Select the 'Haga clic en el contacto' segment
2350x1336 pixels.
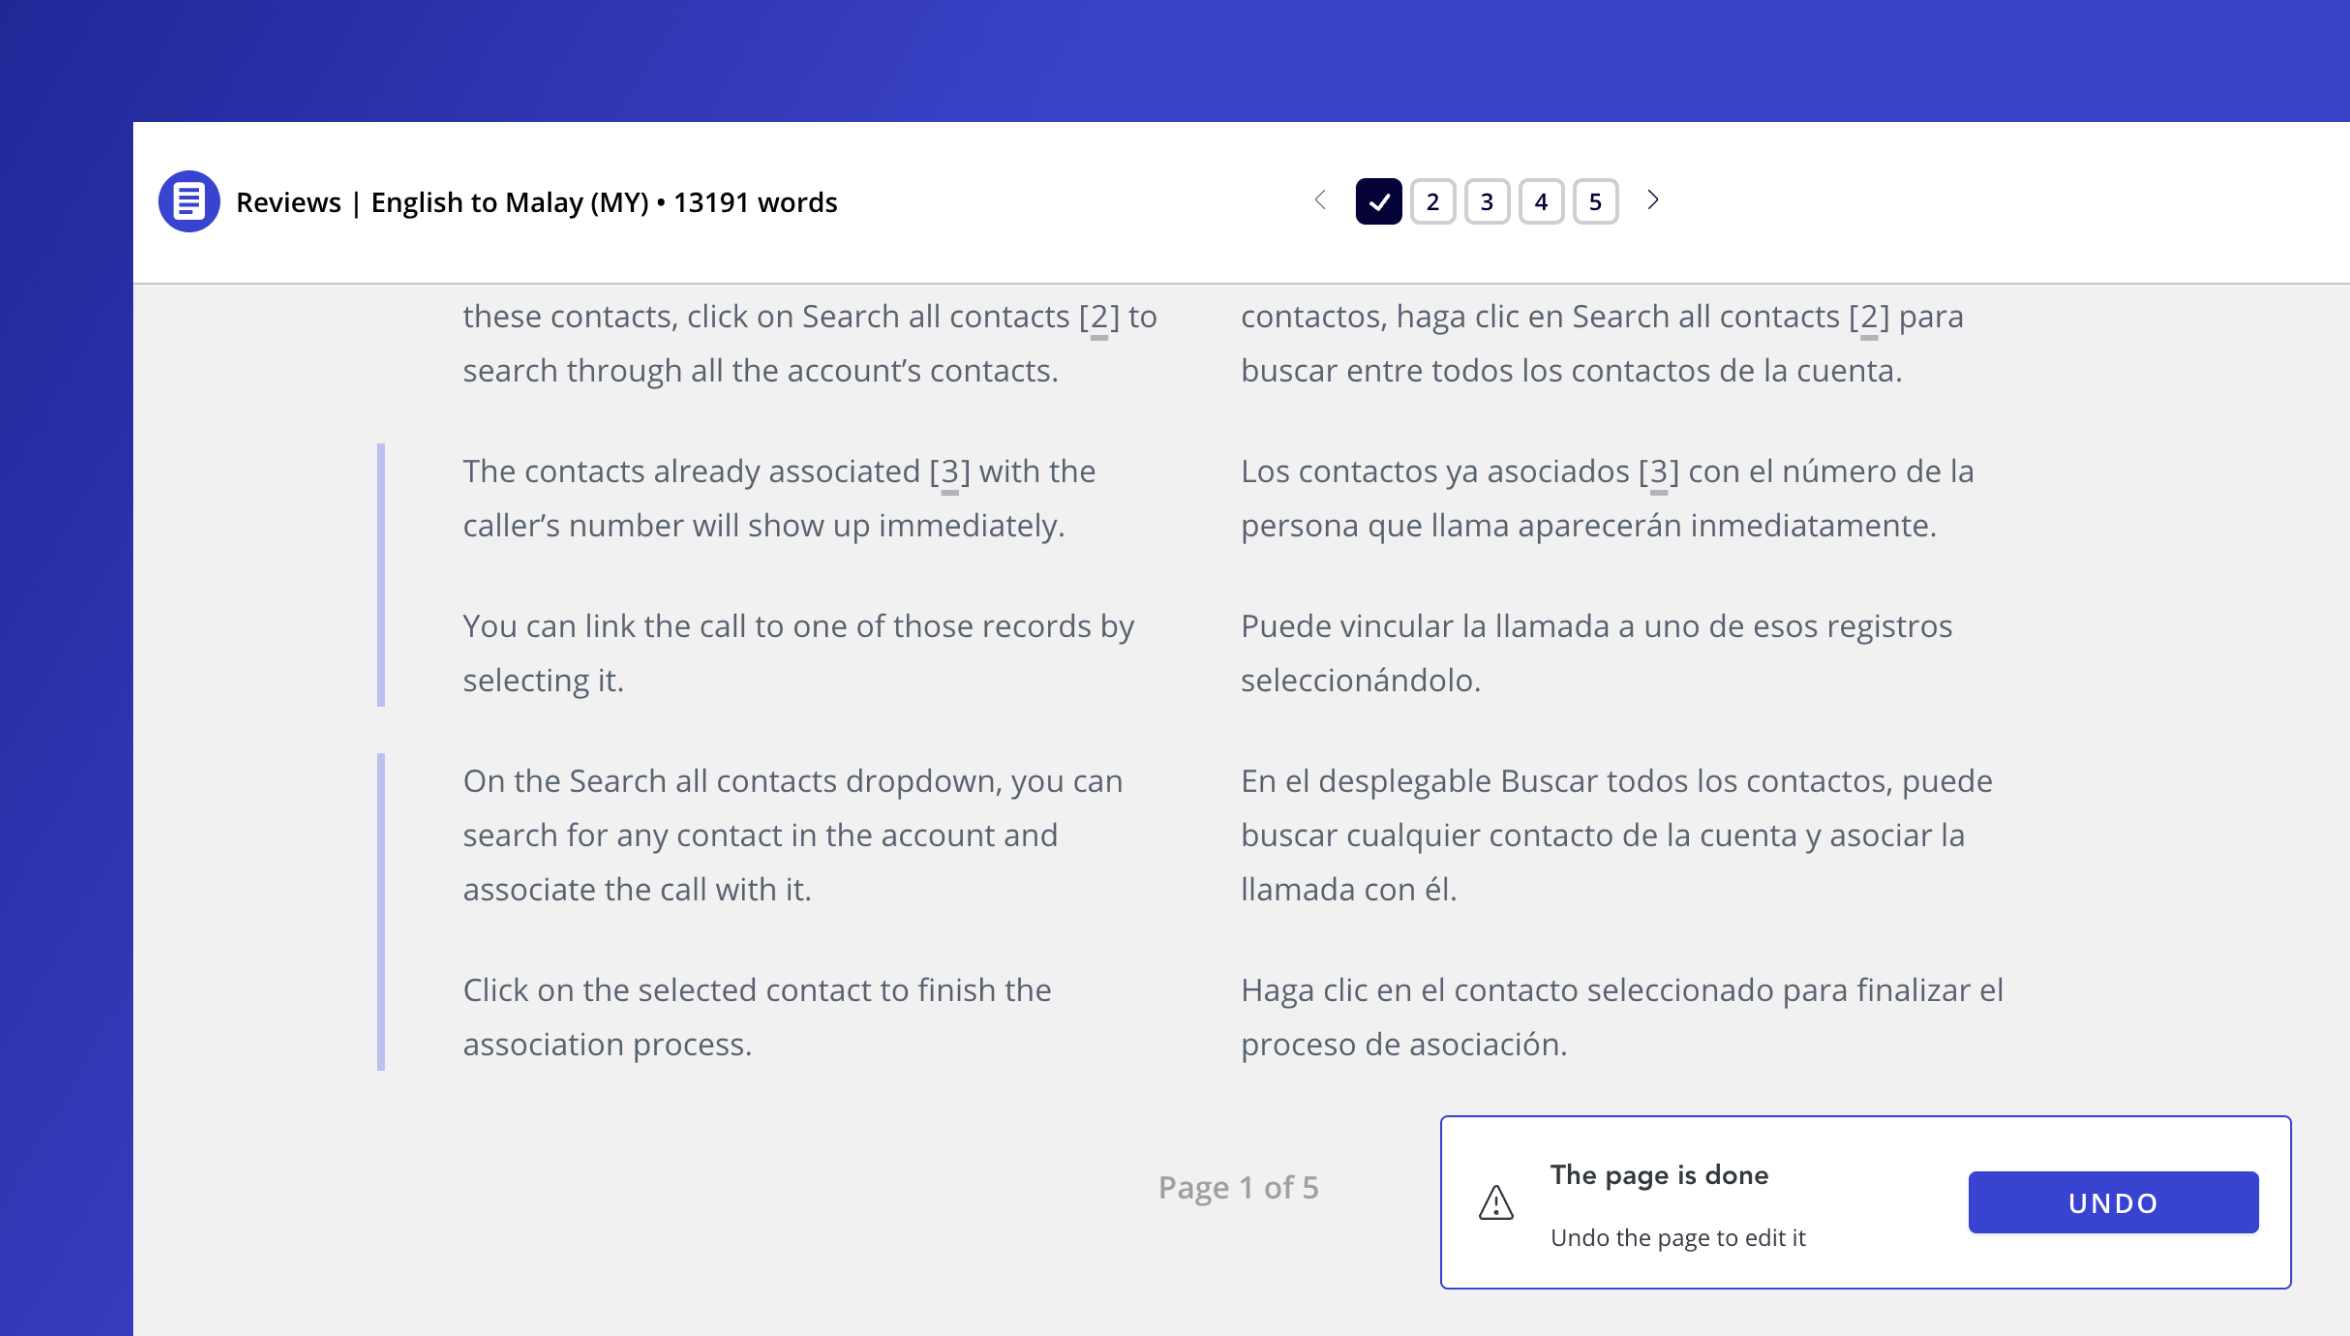click(x=1621, y=1016)
